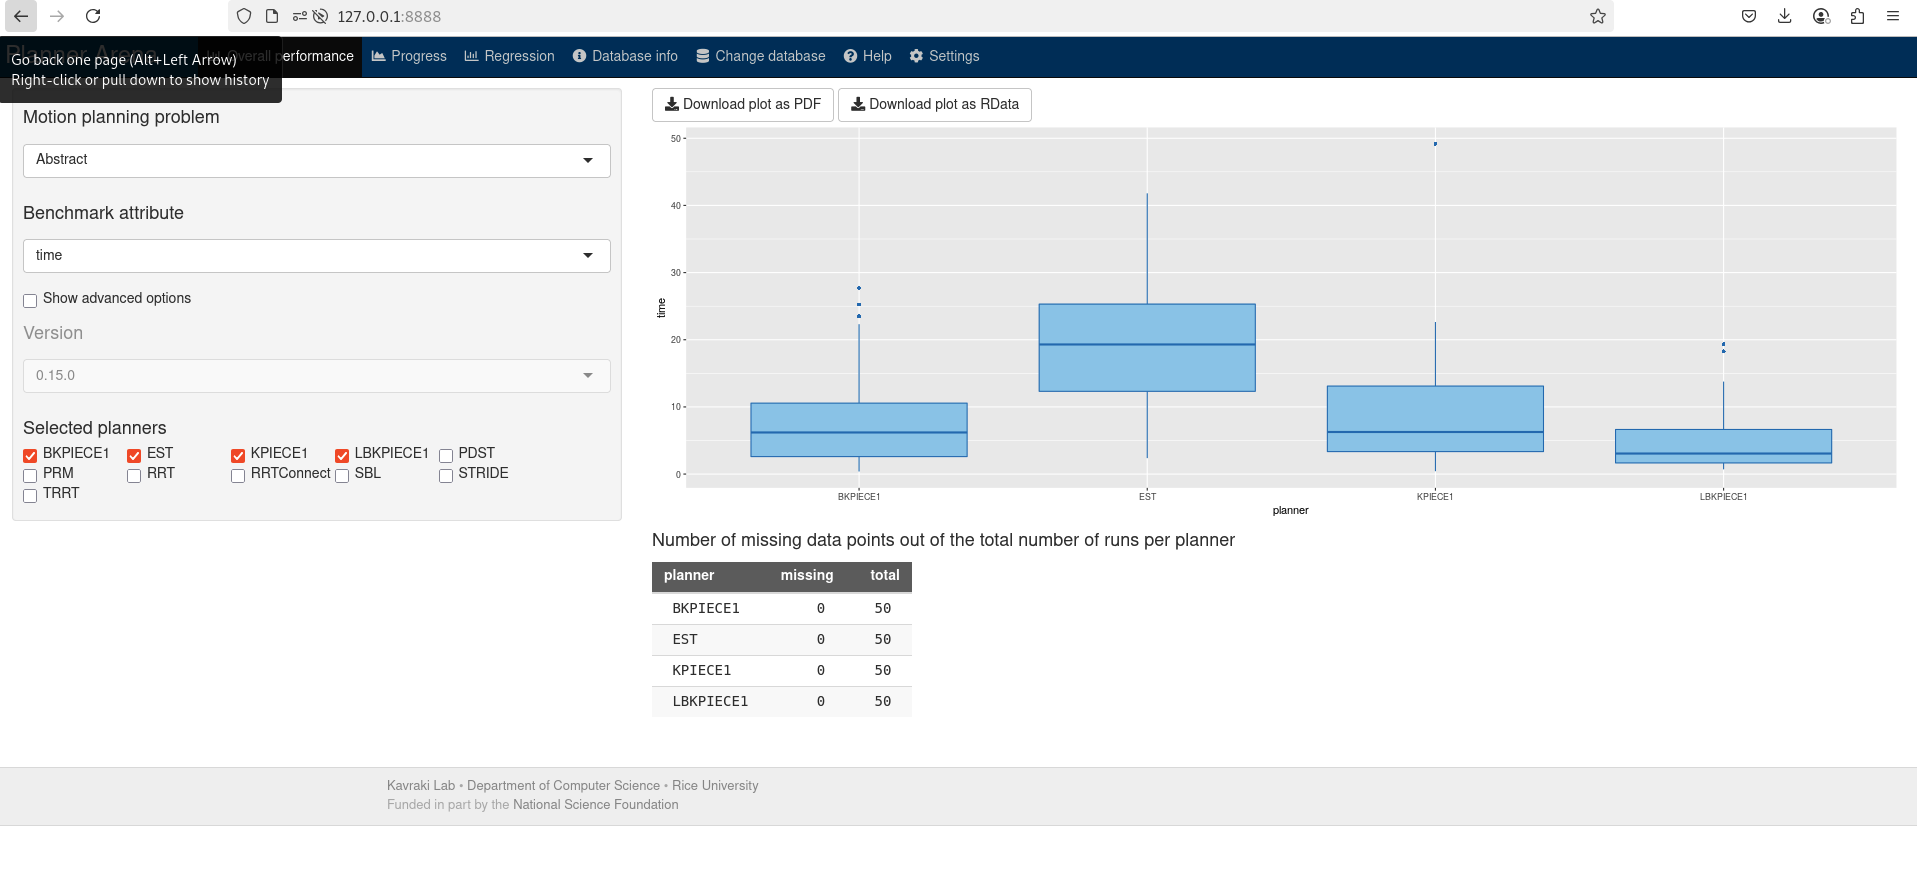Download plot as PDF
Viewport: 1917px width, 872px height.
coord(743,105)
